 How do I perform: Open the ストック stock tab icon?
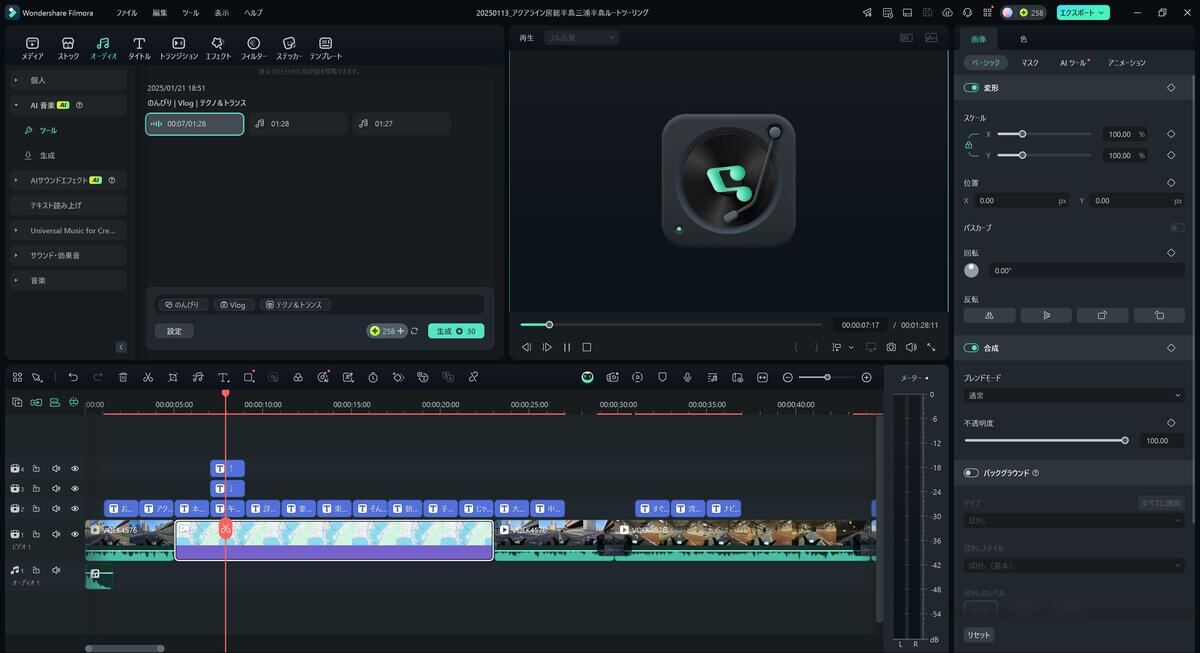68,43
